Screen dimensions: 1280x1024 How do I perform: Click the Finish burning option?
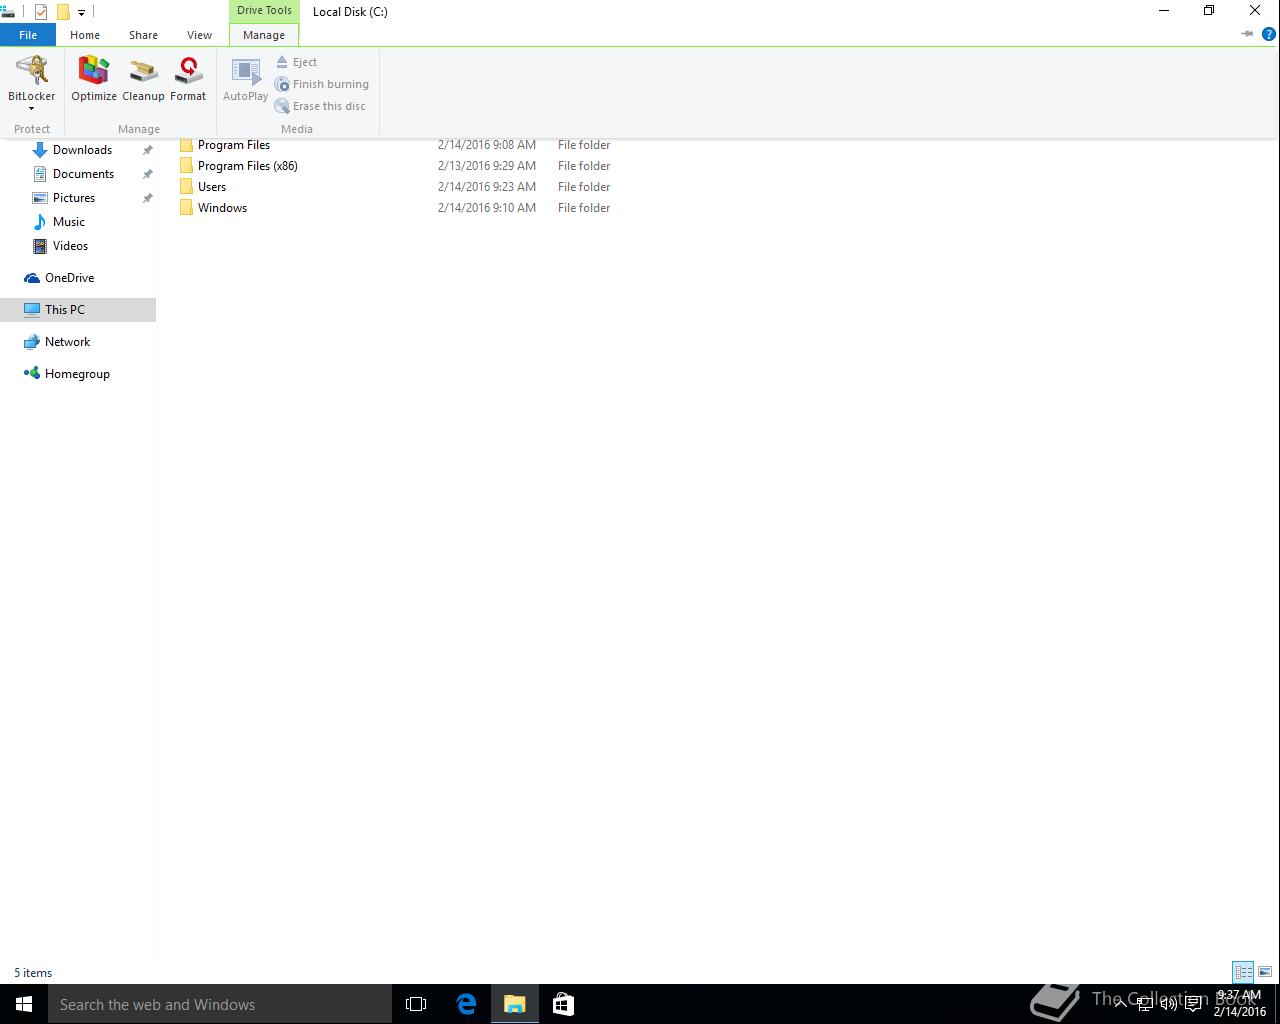click(x=322, y=84)
